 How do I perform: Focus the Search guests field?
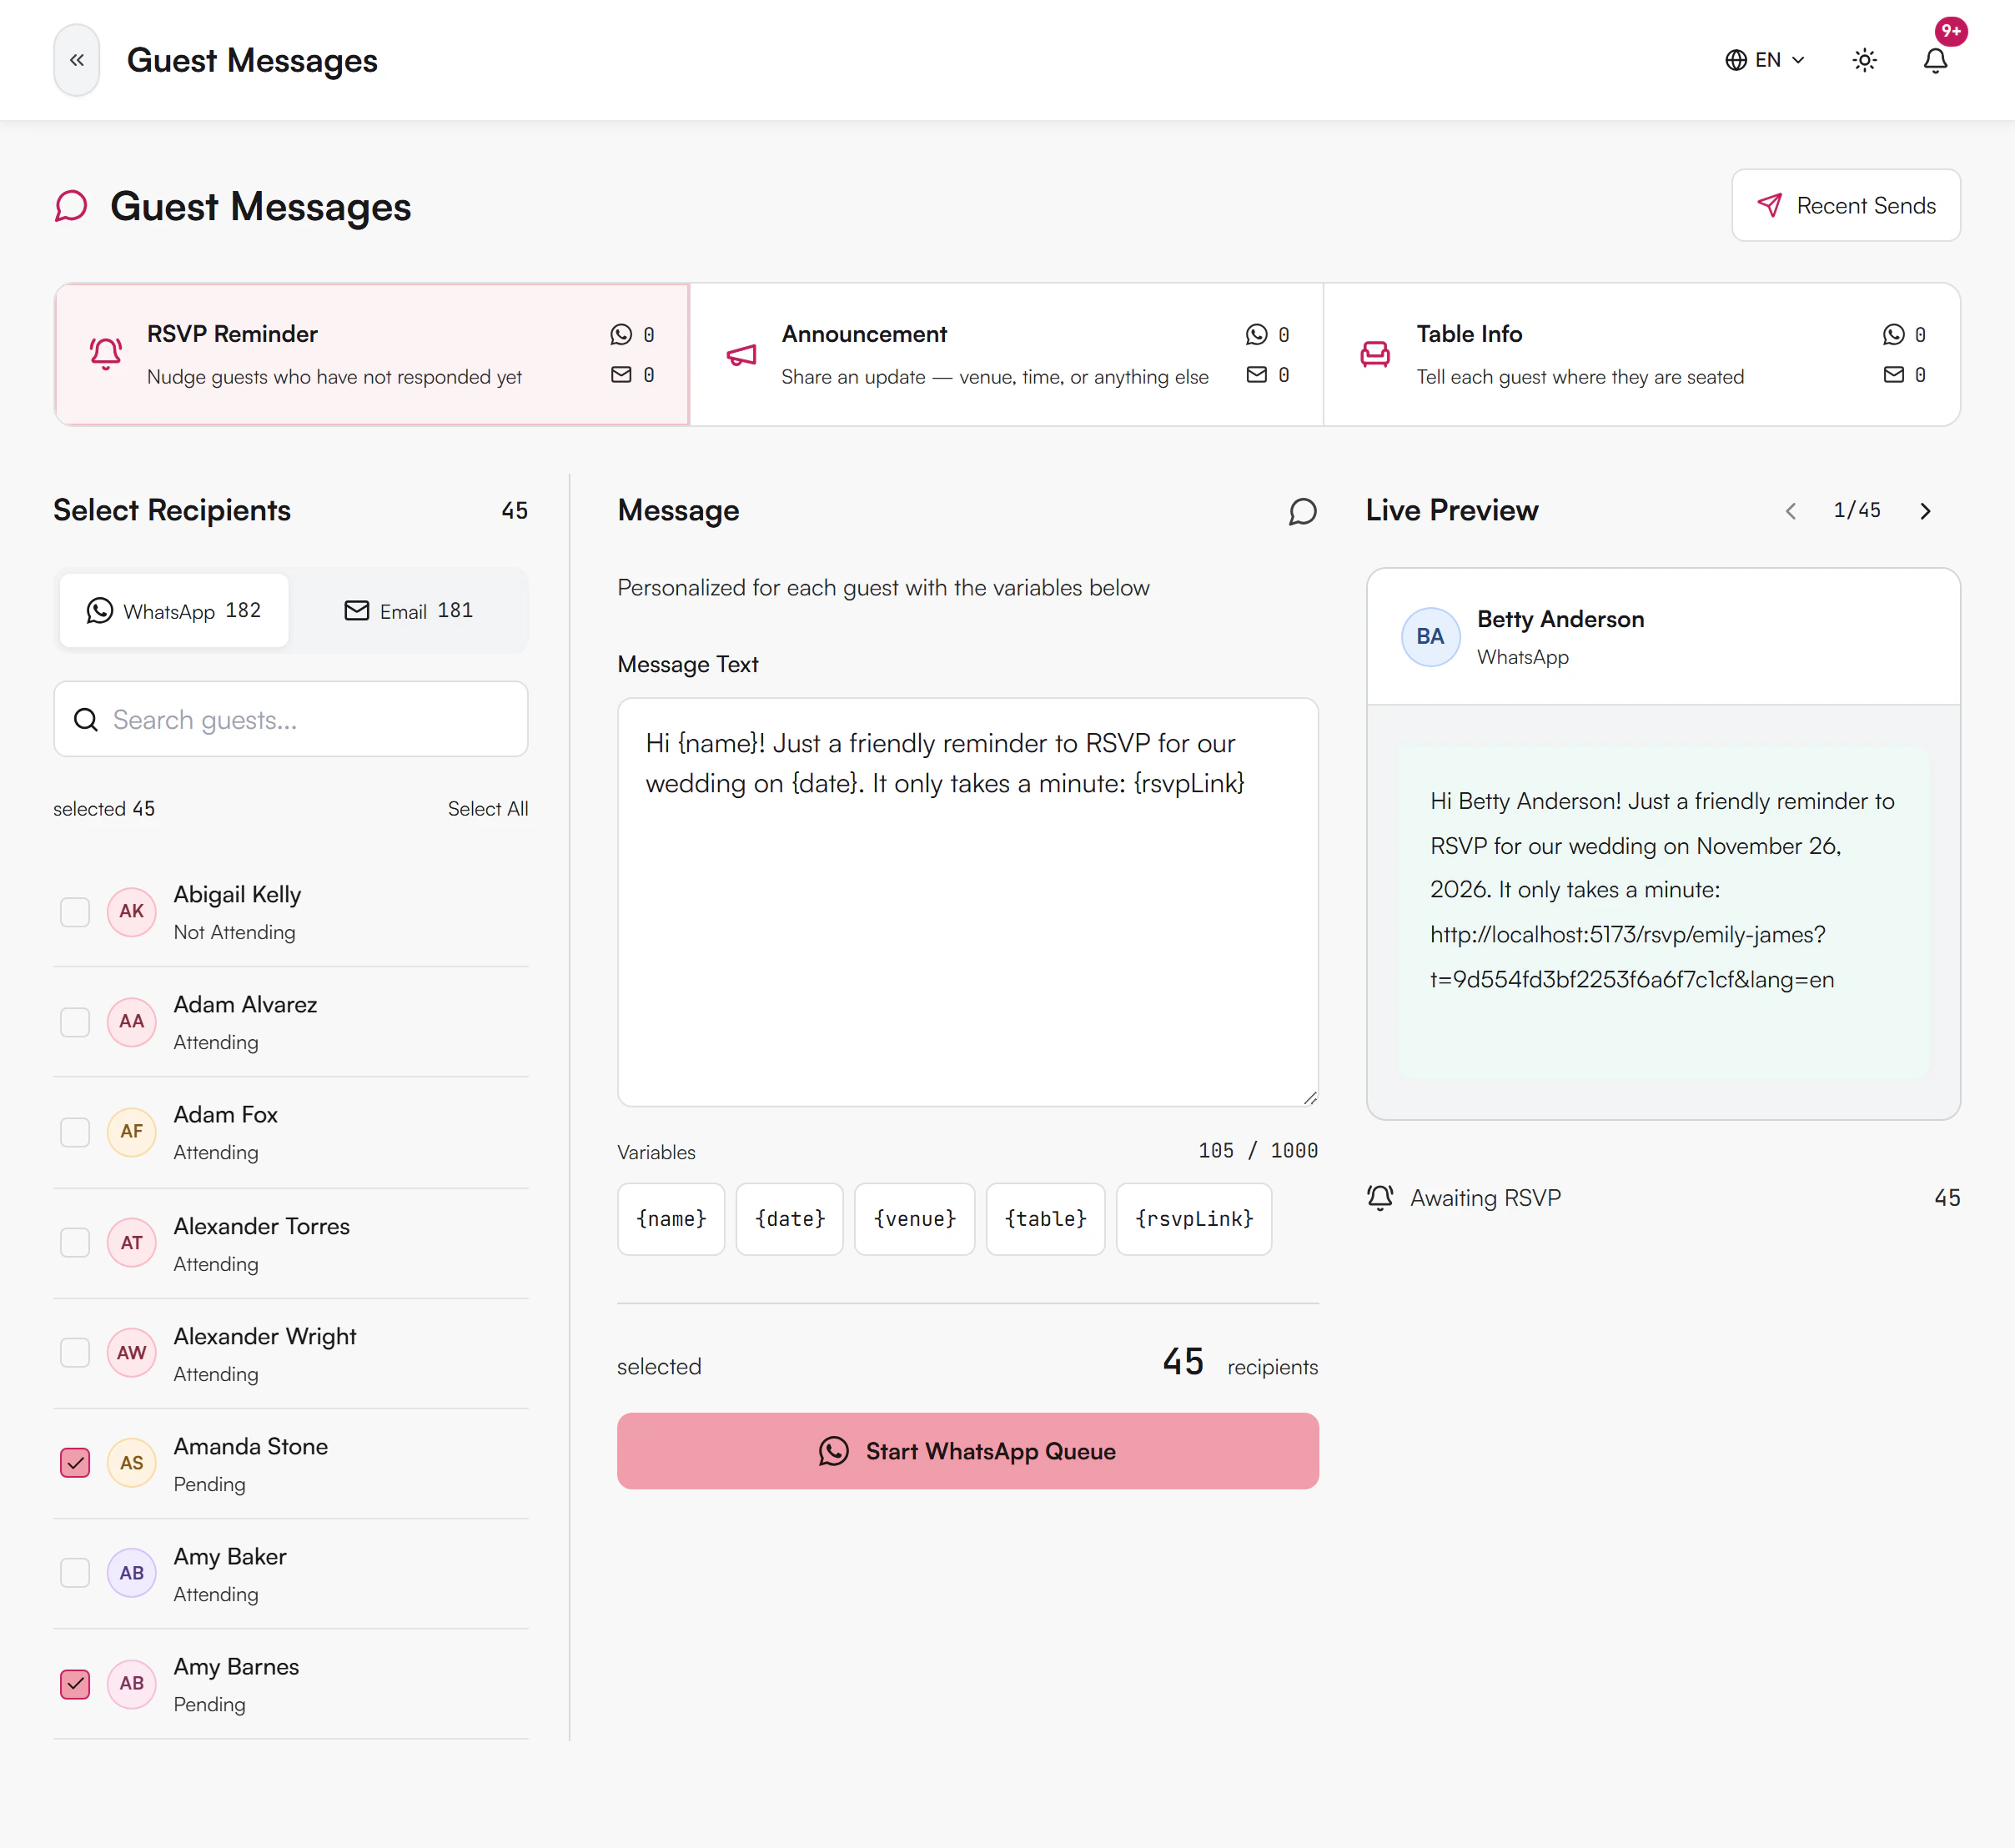pos(291,720)
